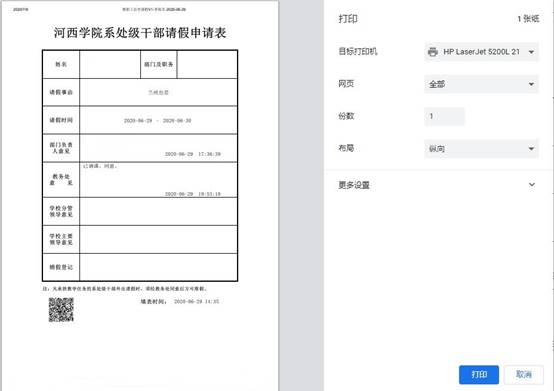Click the 1 张纸 sheet count text
This screenshot has width=554, height=391.
coord(528,19)
